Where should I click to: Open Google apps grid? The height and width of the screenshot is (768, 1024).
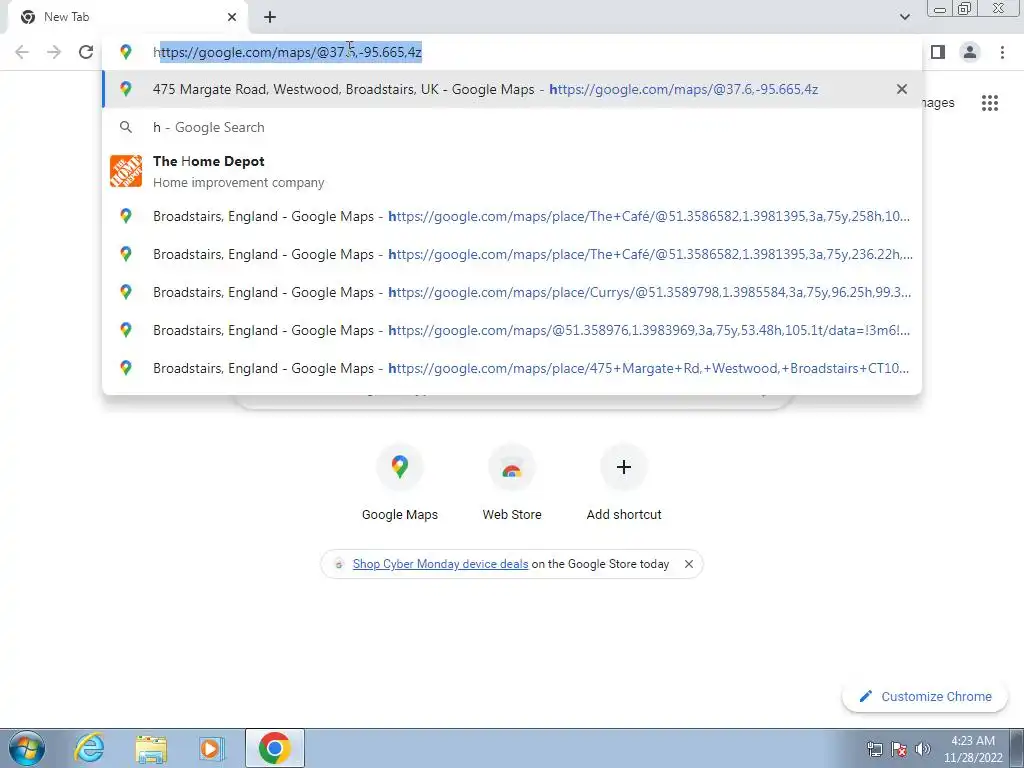click(x=989, y=103)
